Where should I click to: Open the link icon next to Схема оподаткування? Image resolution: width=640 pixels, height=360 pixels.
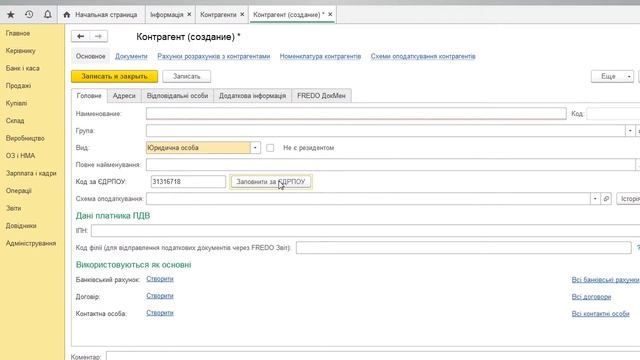pyautogui.click(x=606, y=199)
